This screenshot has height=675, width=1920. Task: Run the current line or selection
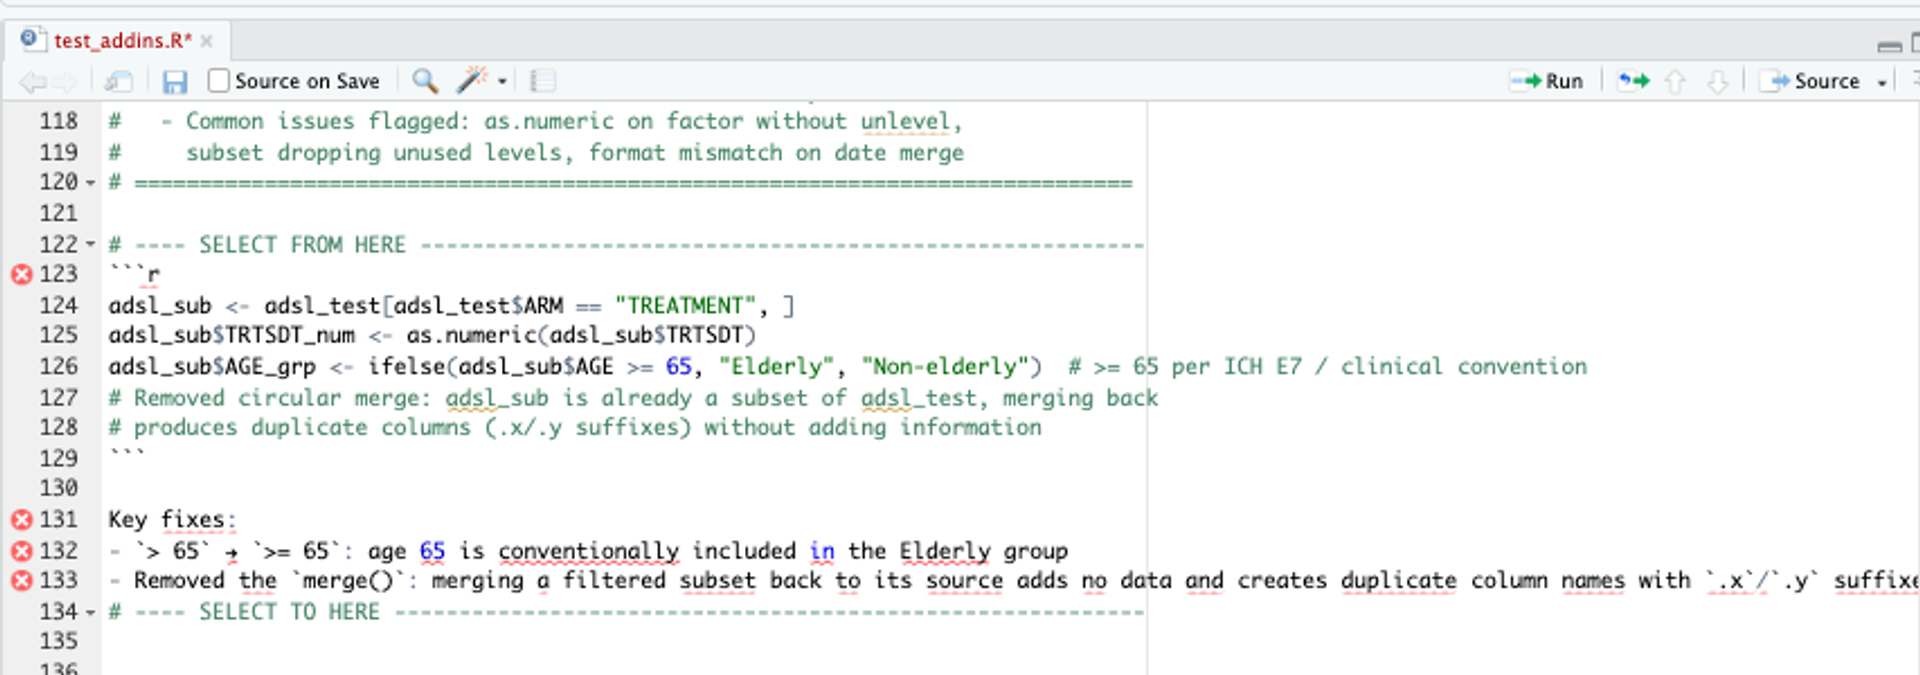tap(1546, 81)
